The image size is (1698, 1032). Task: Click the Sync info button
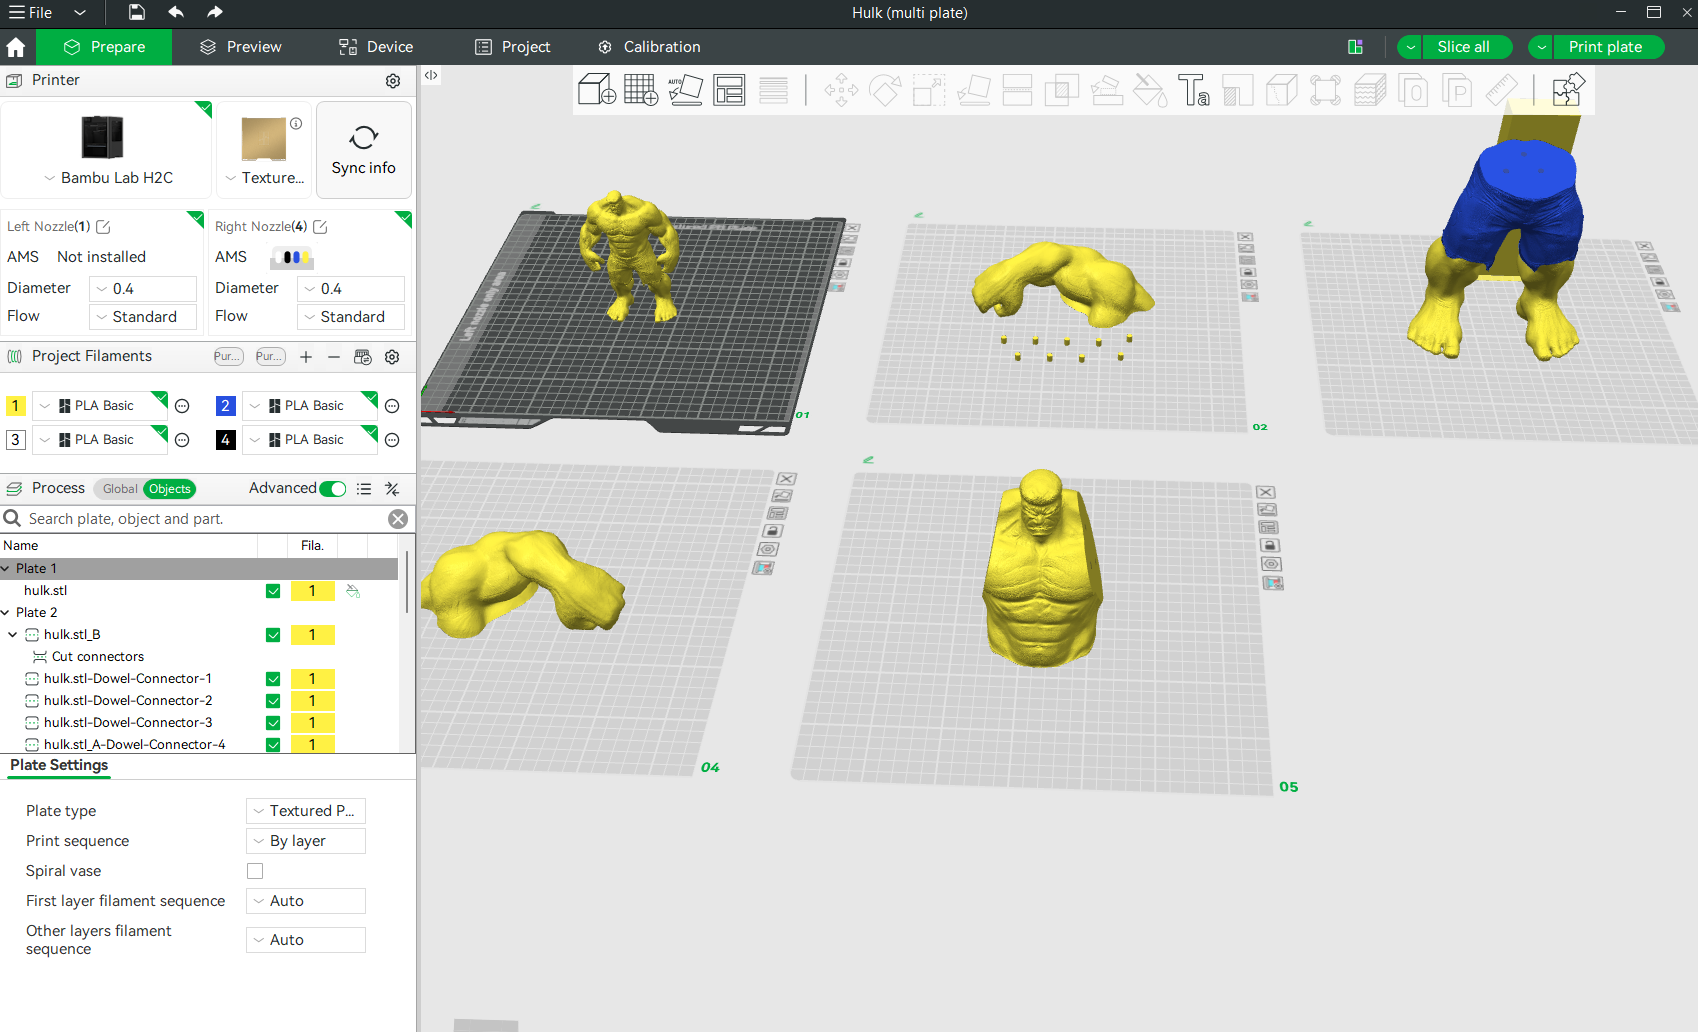tap(364, 150)
